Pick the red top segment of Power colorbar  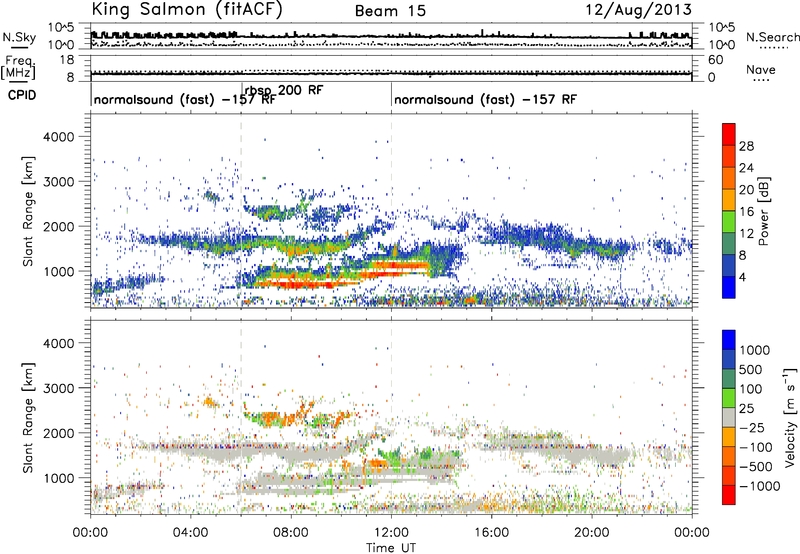(729, 135)
